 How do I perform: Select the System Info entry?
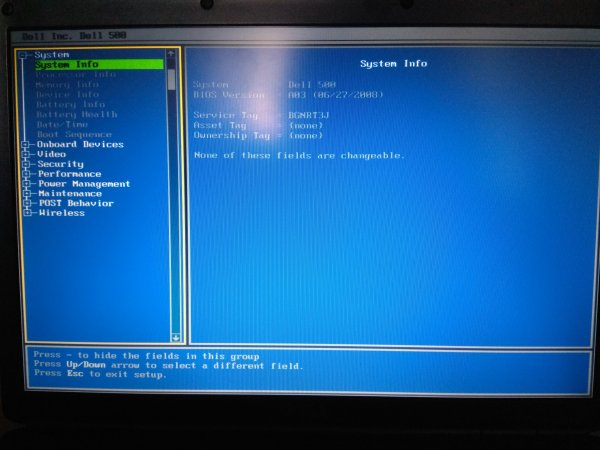[66, 64]
